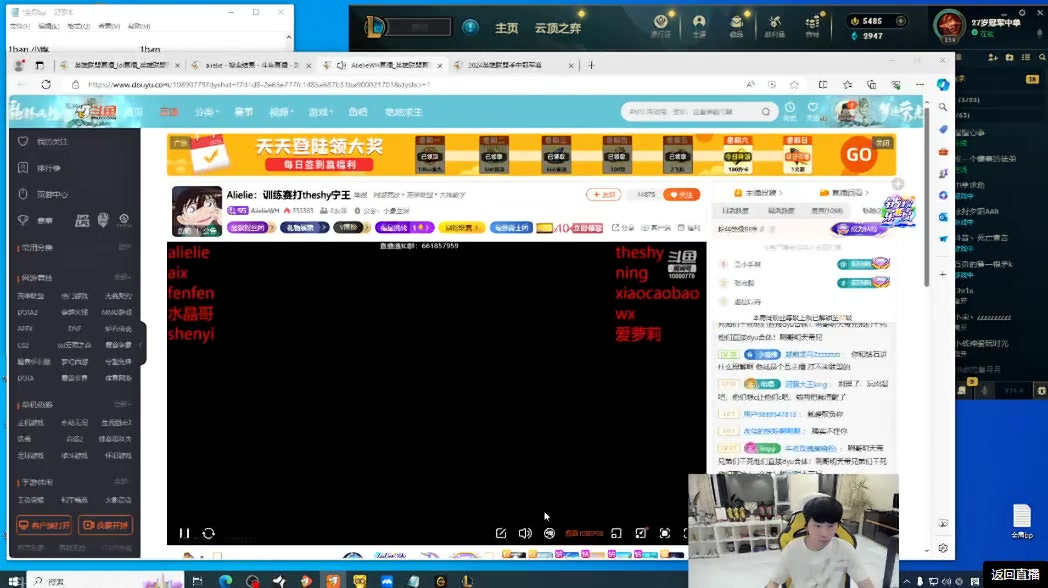Viewport: 1048px width, 588px height.
Task: Click the left orange button at sidebar bottom
Action: point(44,525)
